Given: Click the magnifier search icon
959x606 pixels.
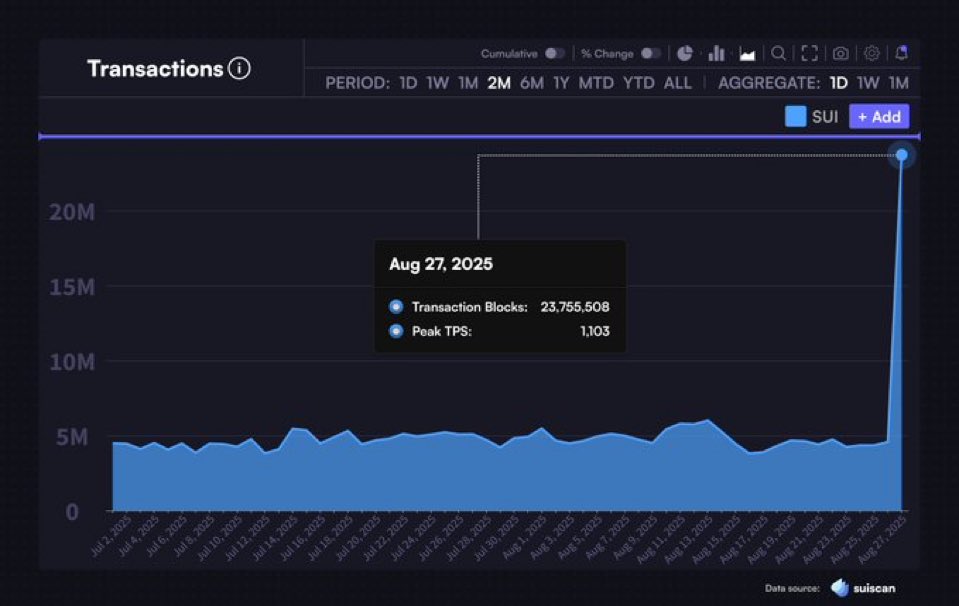Looking at the screenshot, I should tap(779, 54).
